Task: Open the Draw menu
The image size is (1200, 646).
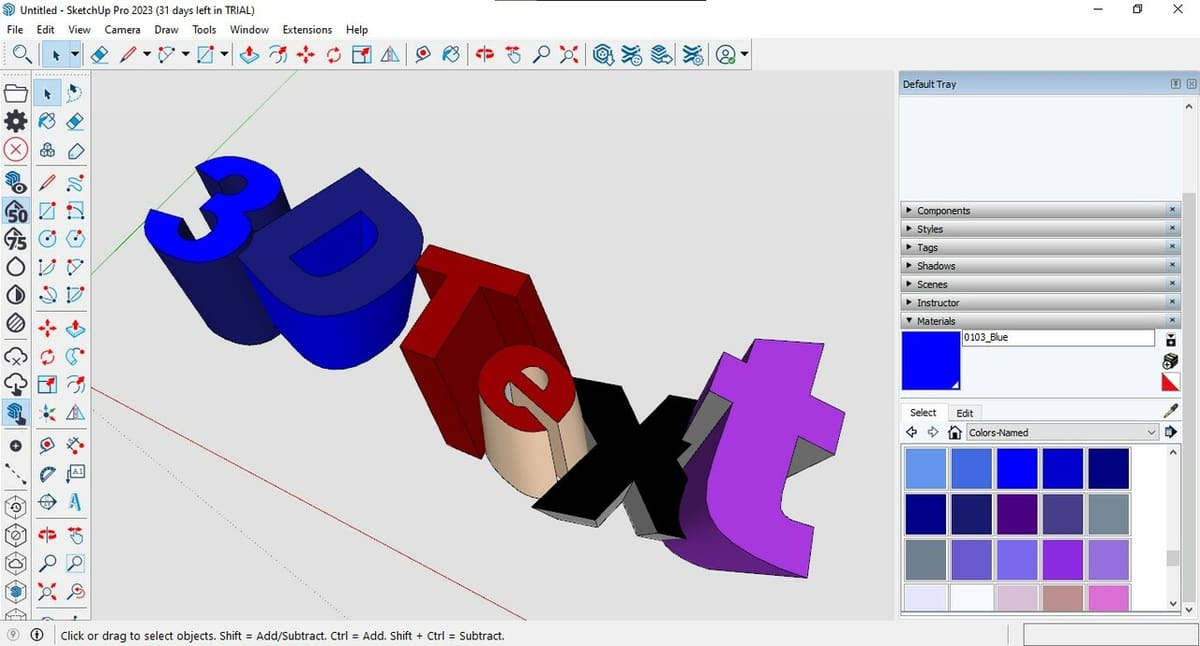Action: pos(166,30)
